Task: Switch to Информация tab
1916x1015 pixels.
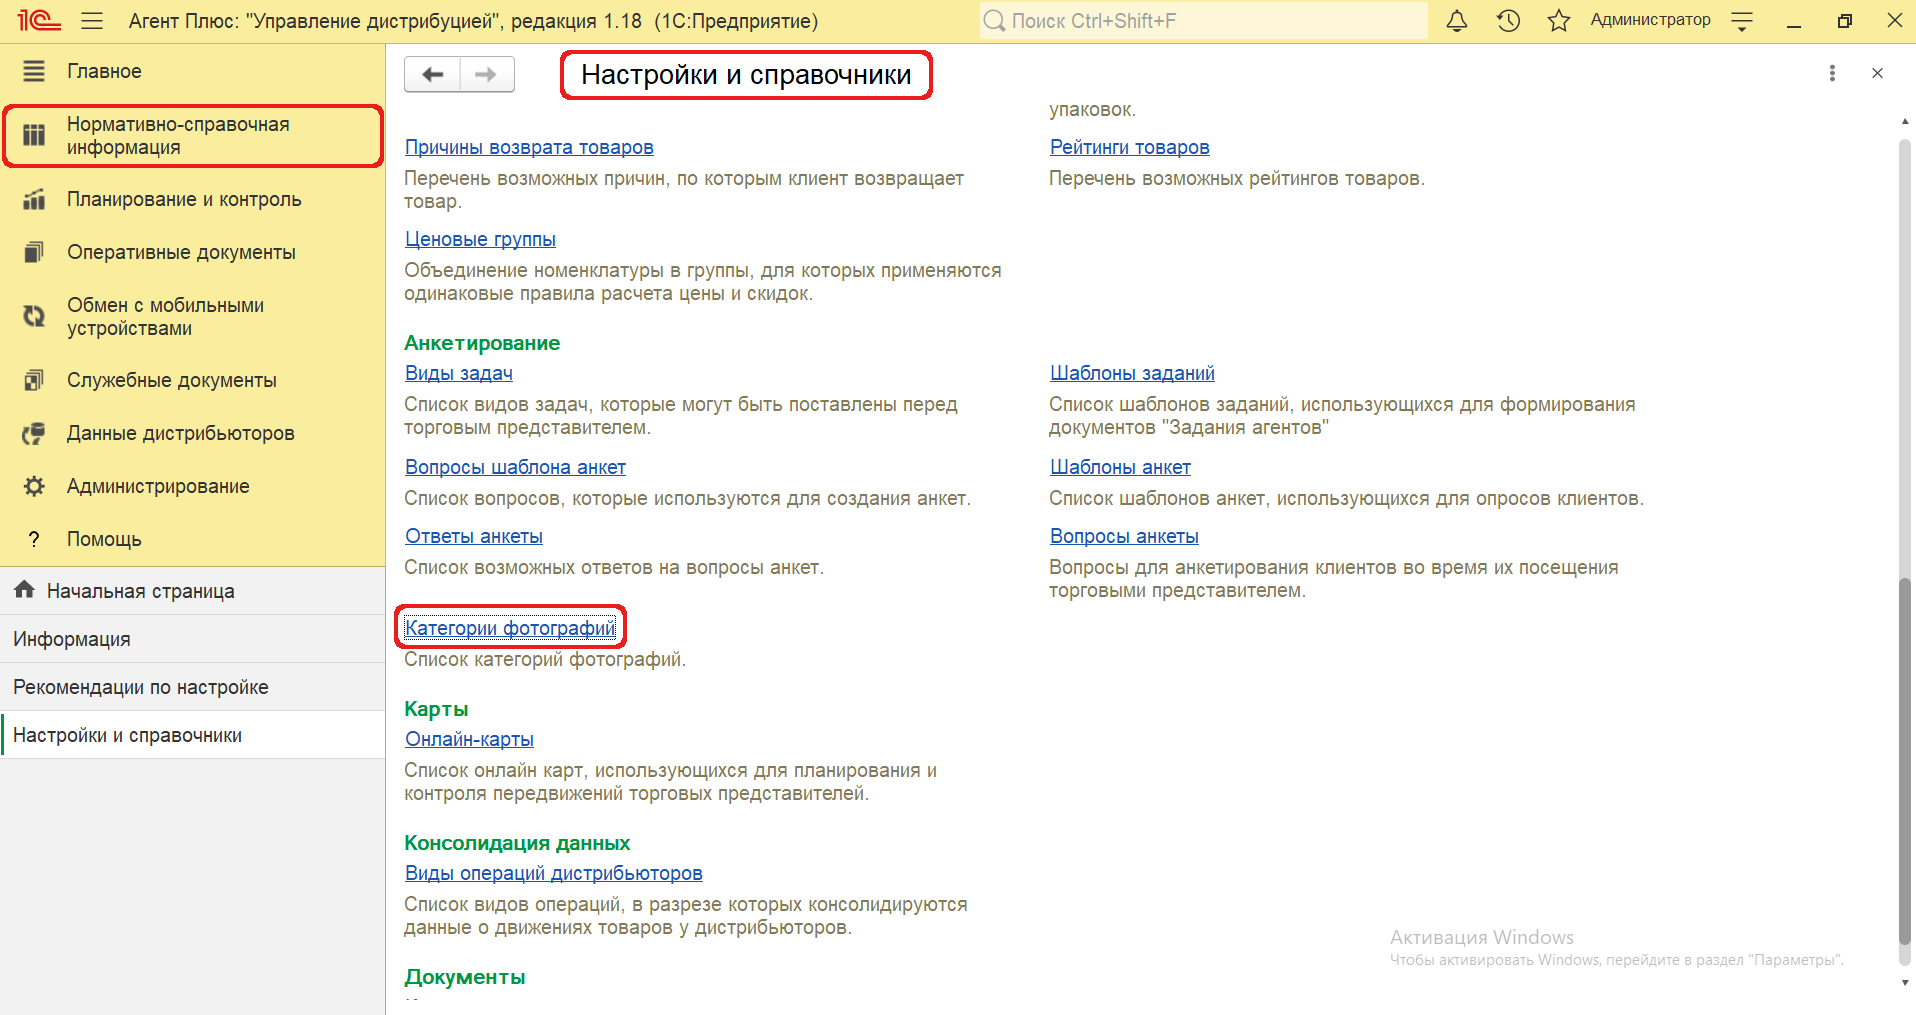Action: 192,639
